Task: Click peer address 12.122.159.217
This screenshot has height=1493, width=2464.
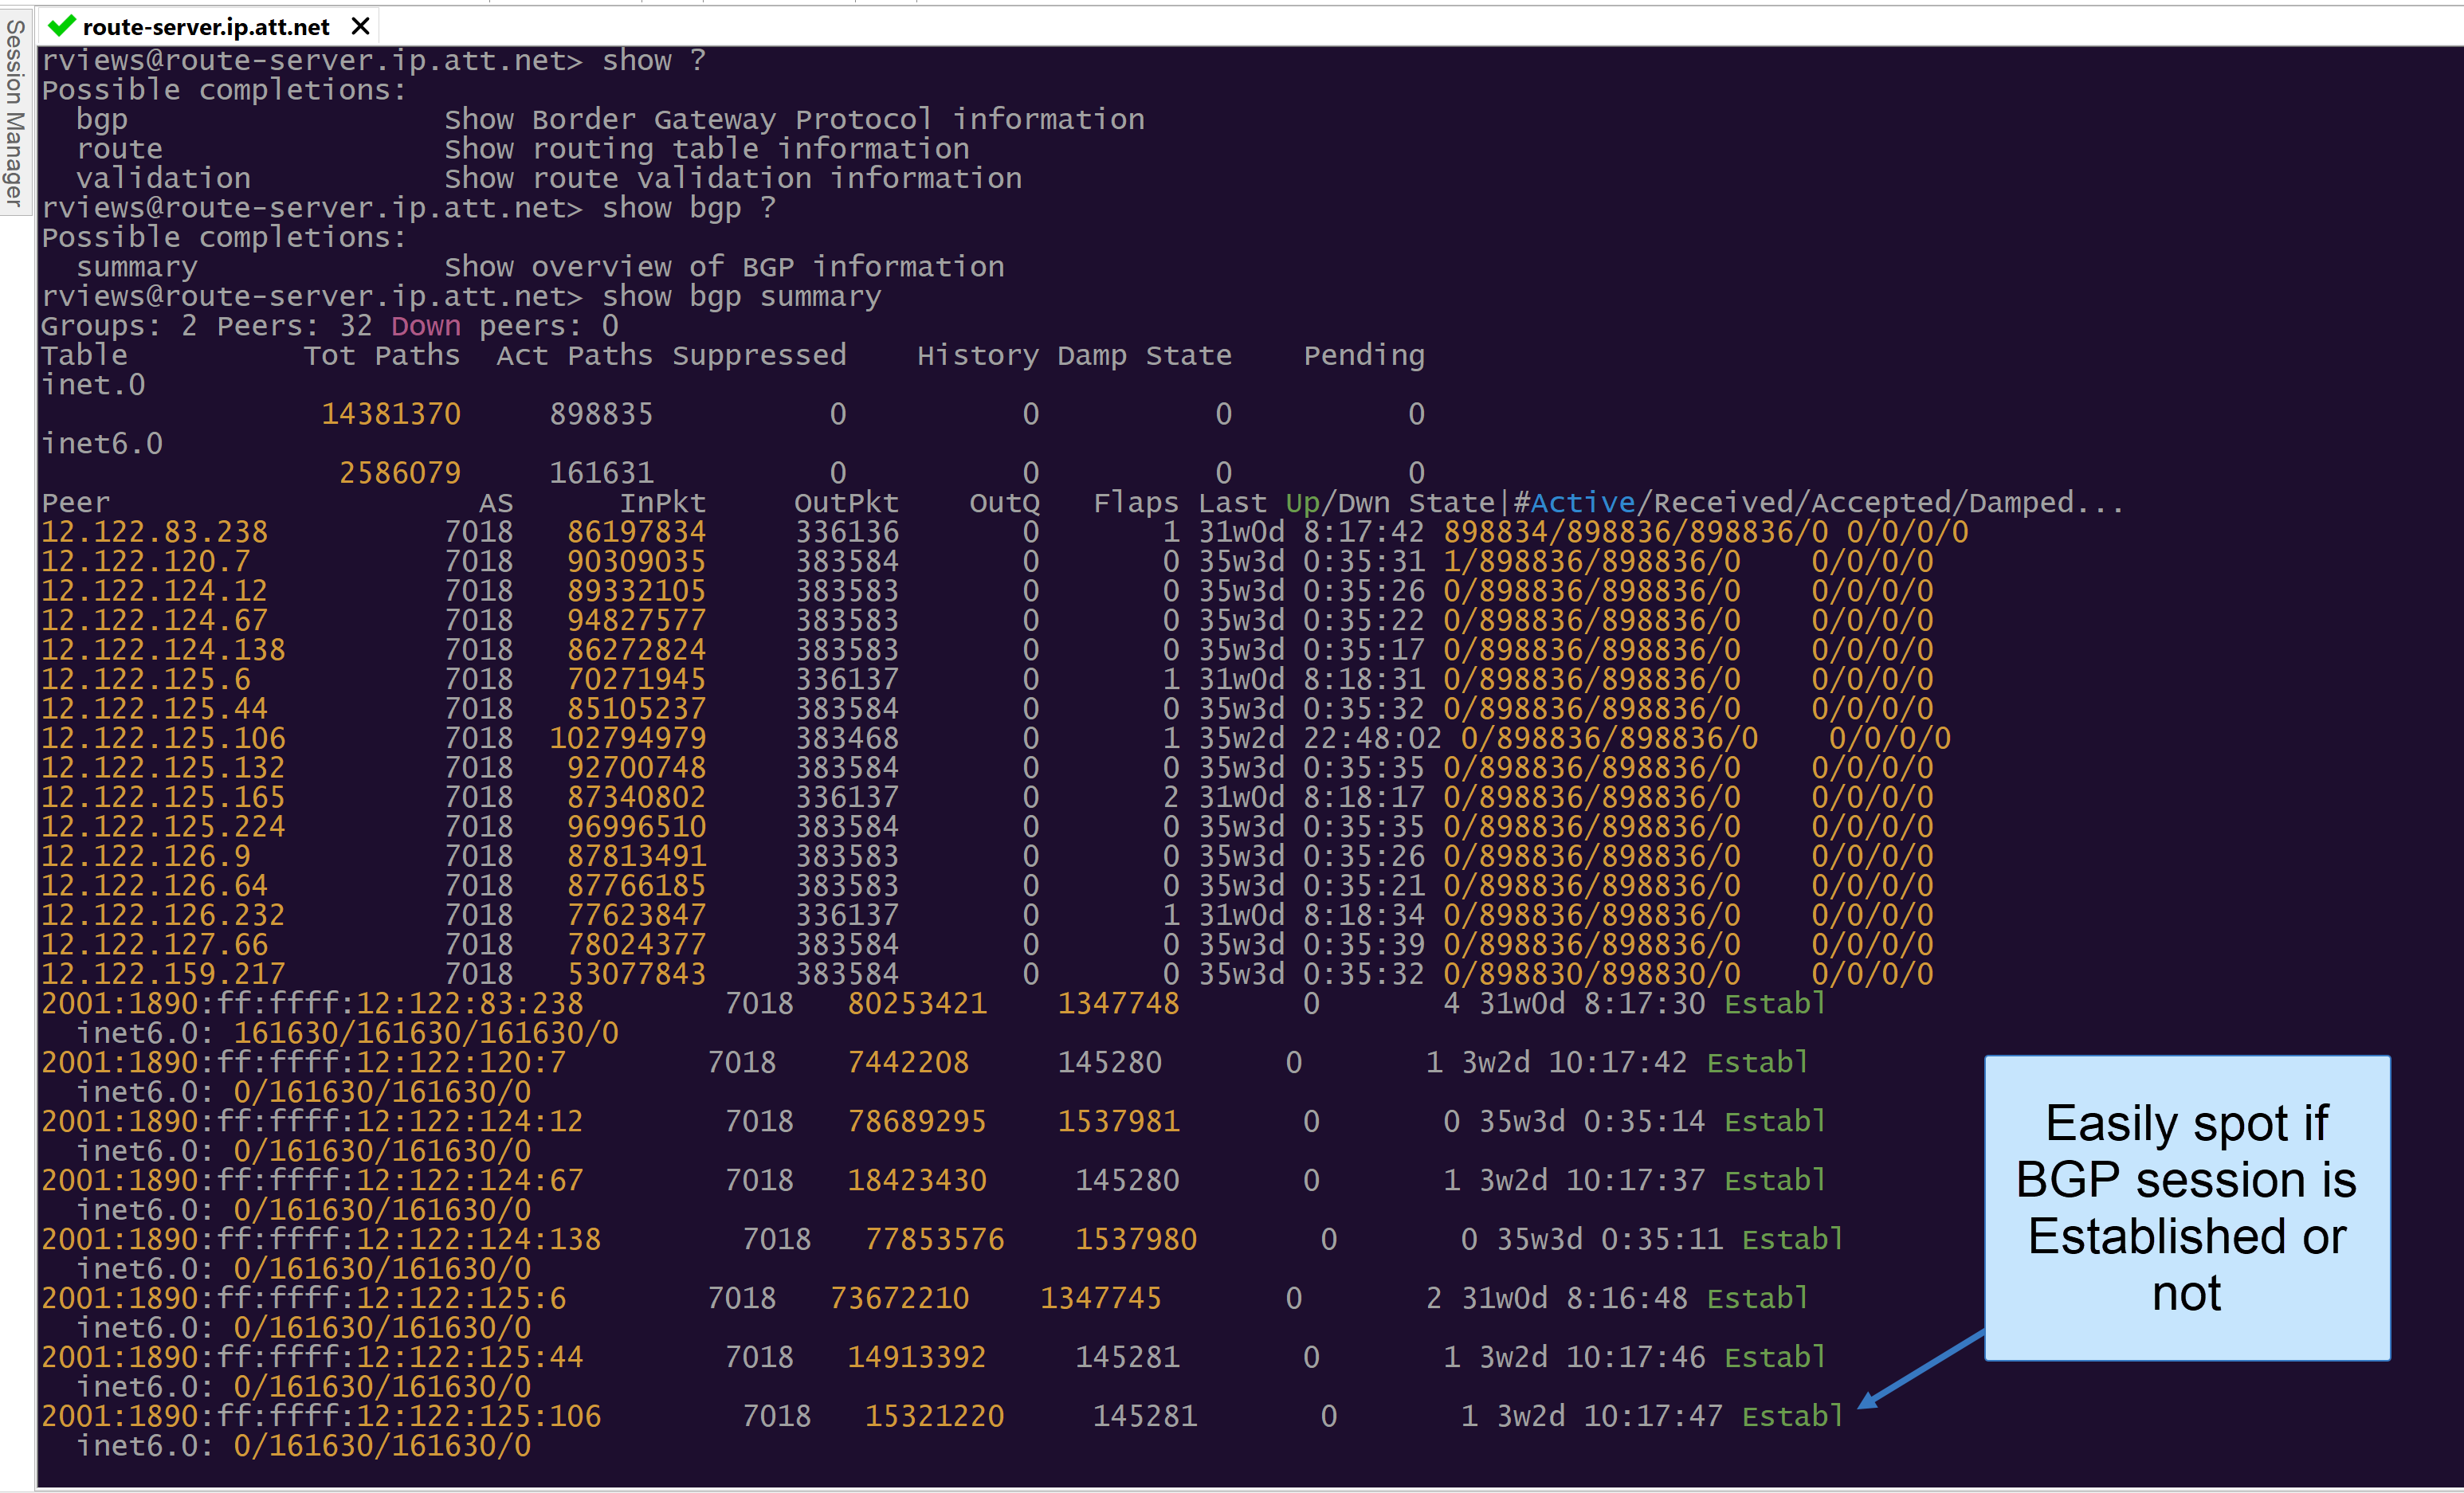Action: (x=163, y=974)
